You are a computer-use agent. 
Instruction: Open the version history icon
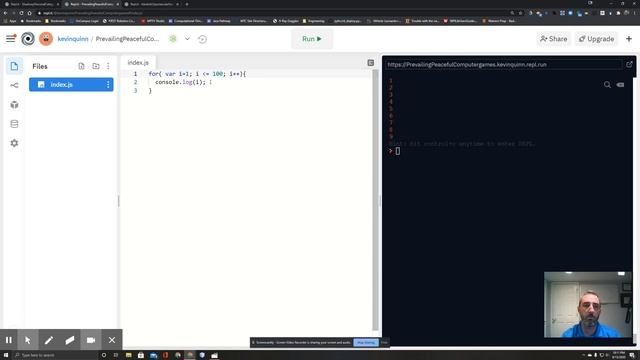pos(202,39)
